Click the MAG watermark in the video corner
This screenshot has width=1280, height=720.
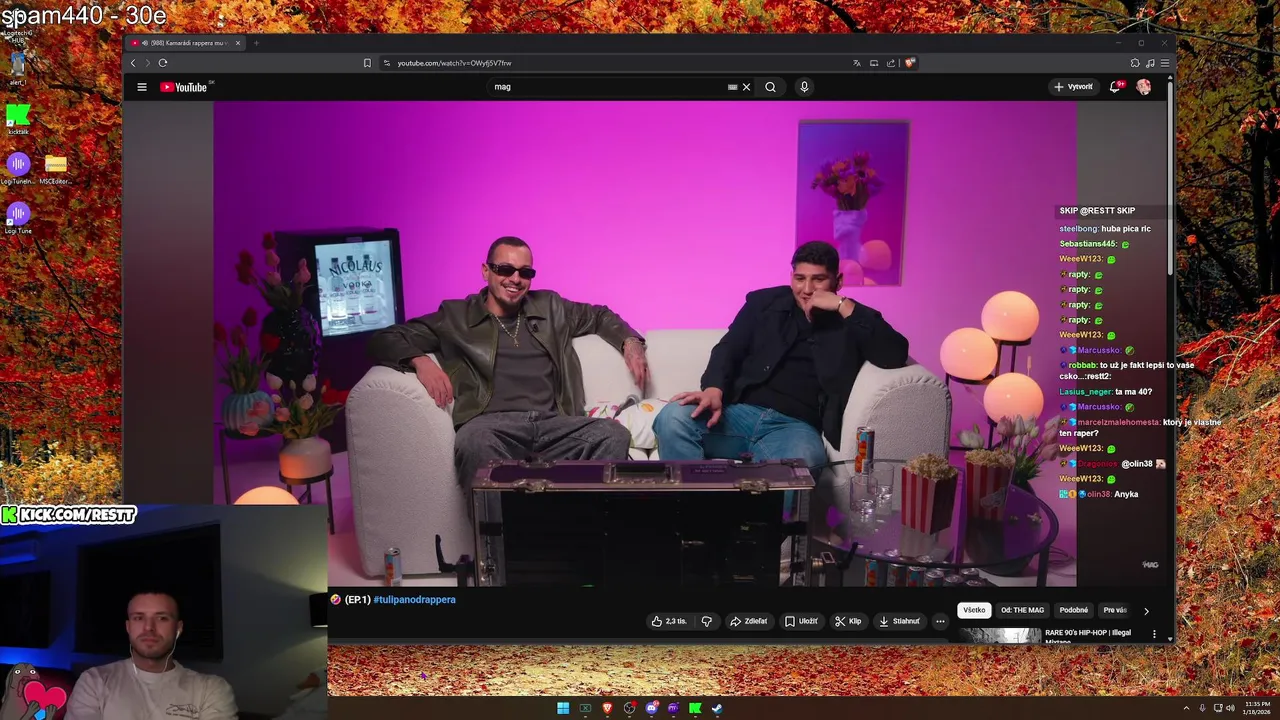coord(1150,565)
